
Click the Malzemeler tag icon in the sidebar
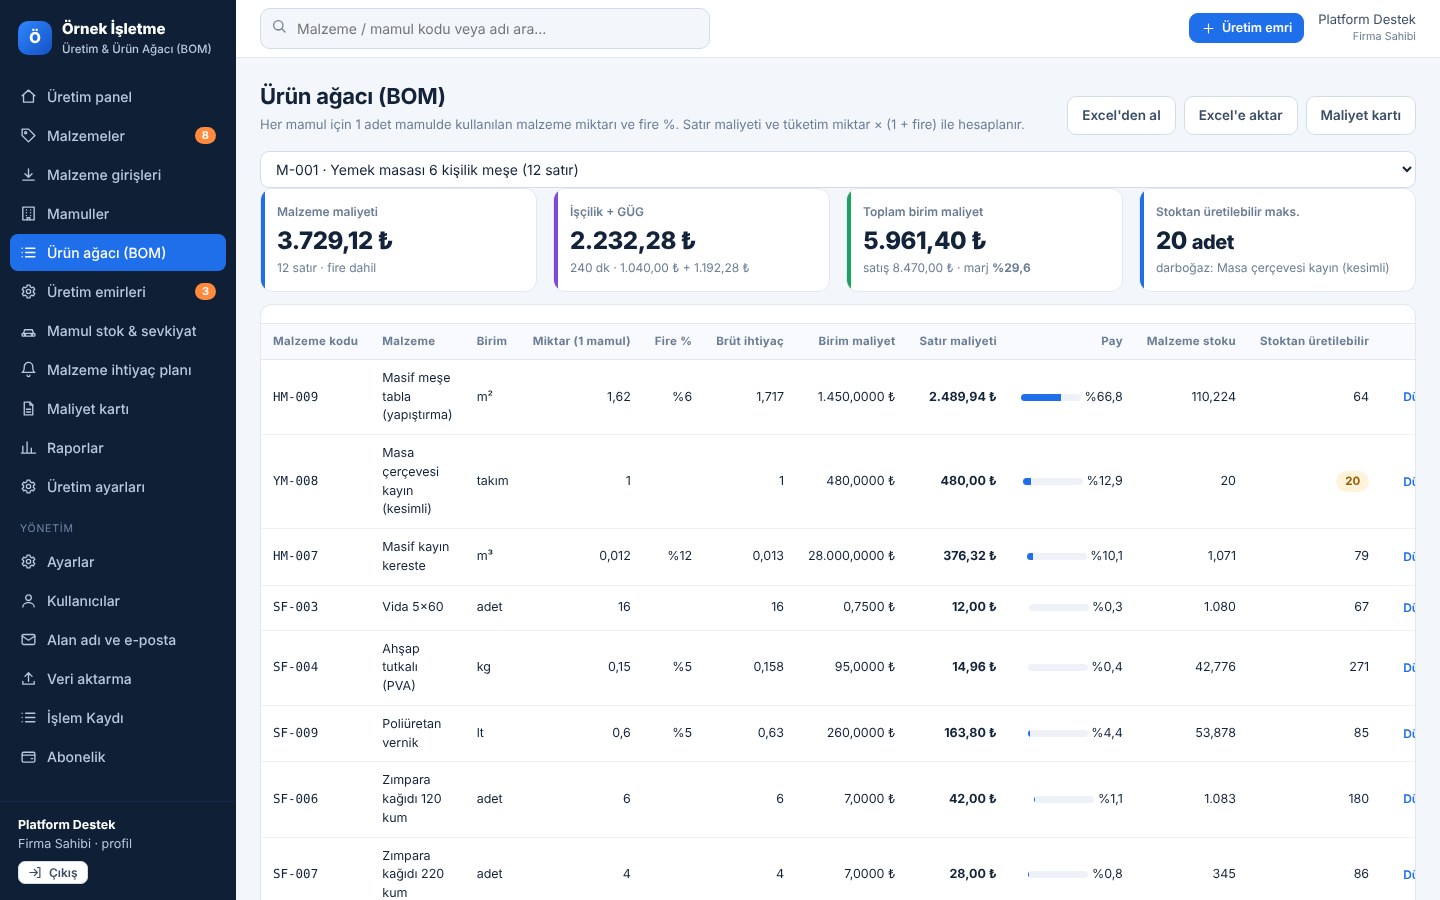click(x=29, y=136)
